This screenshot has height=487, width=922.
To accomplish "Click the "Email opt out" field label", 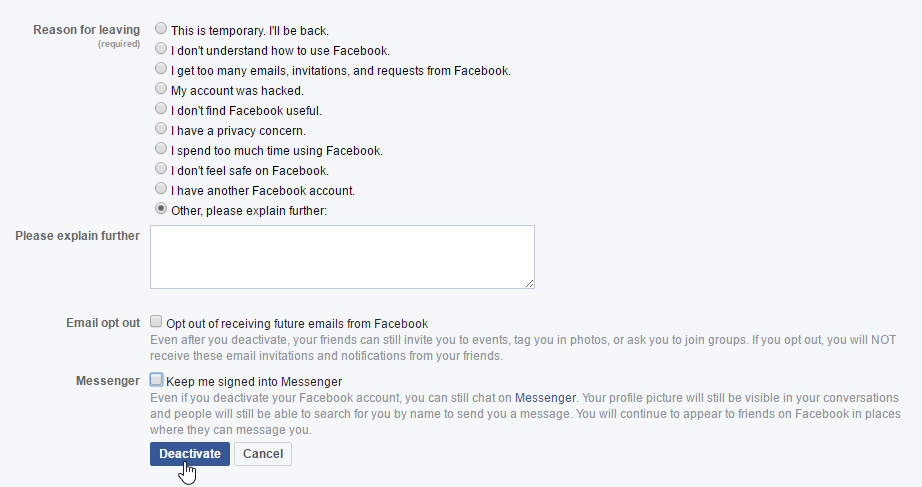I will pyautogui.click(x=103, y=323).
